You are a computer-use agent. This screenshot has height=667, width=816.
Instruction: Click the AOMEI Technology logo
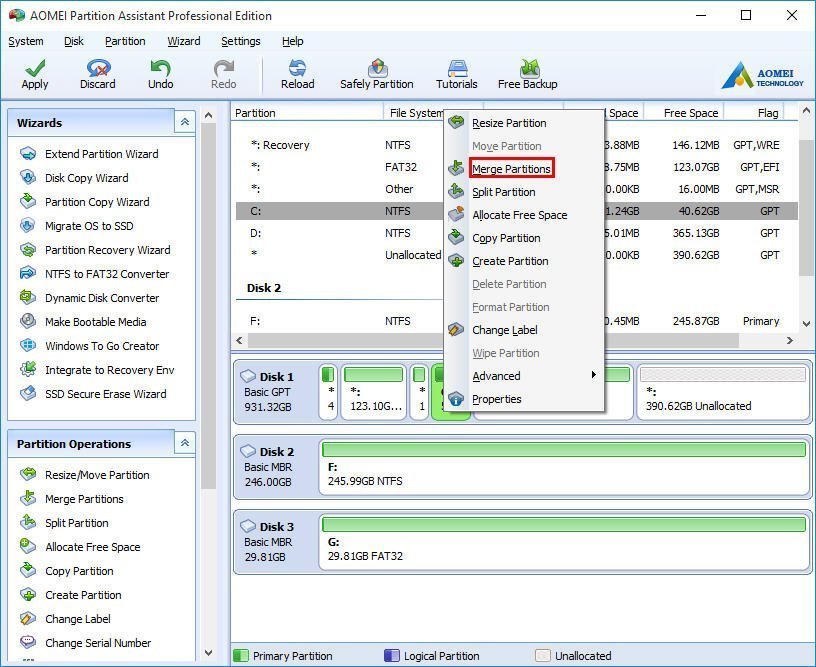coord(762,75)
